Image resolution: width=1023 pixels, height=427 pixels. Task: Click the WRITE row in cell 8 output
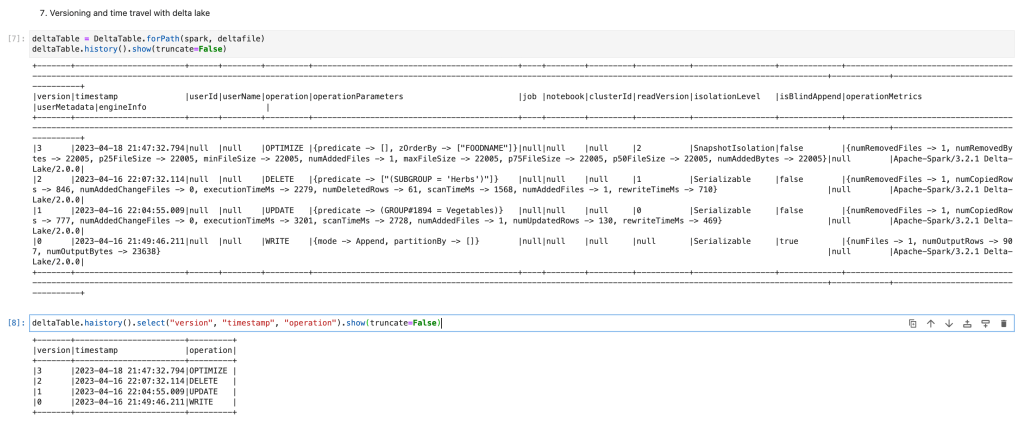pyautogui.click(x=133, y=401)
